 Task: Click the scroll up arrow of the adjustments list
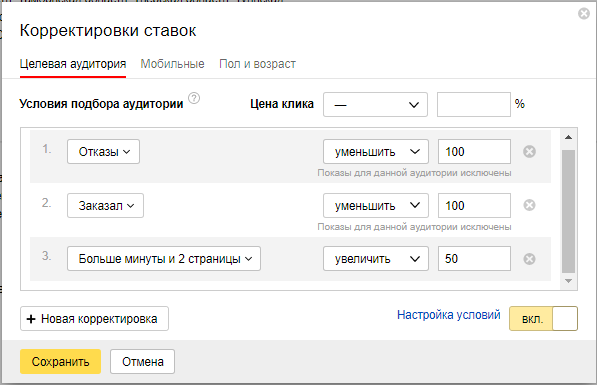pos(568,137)
